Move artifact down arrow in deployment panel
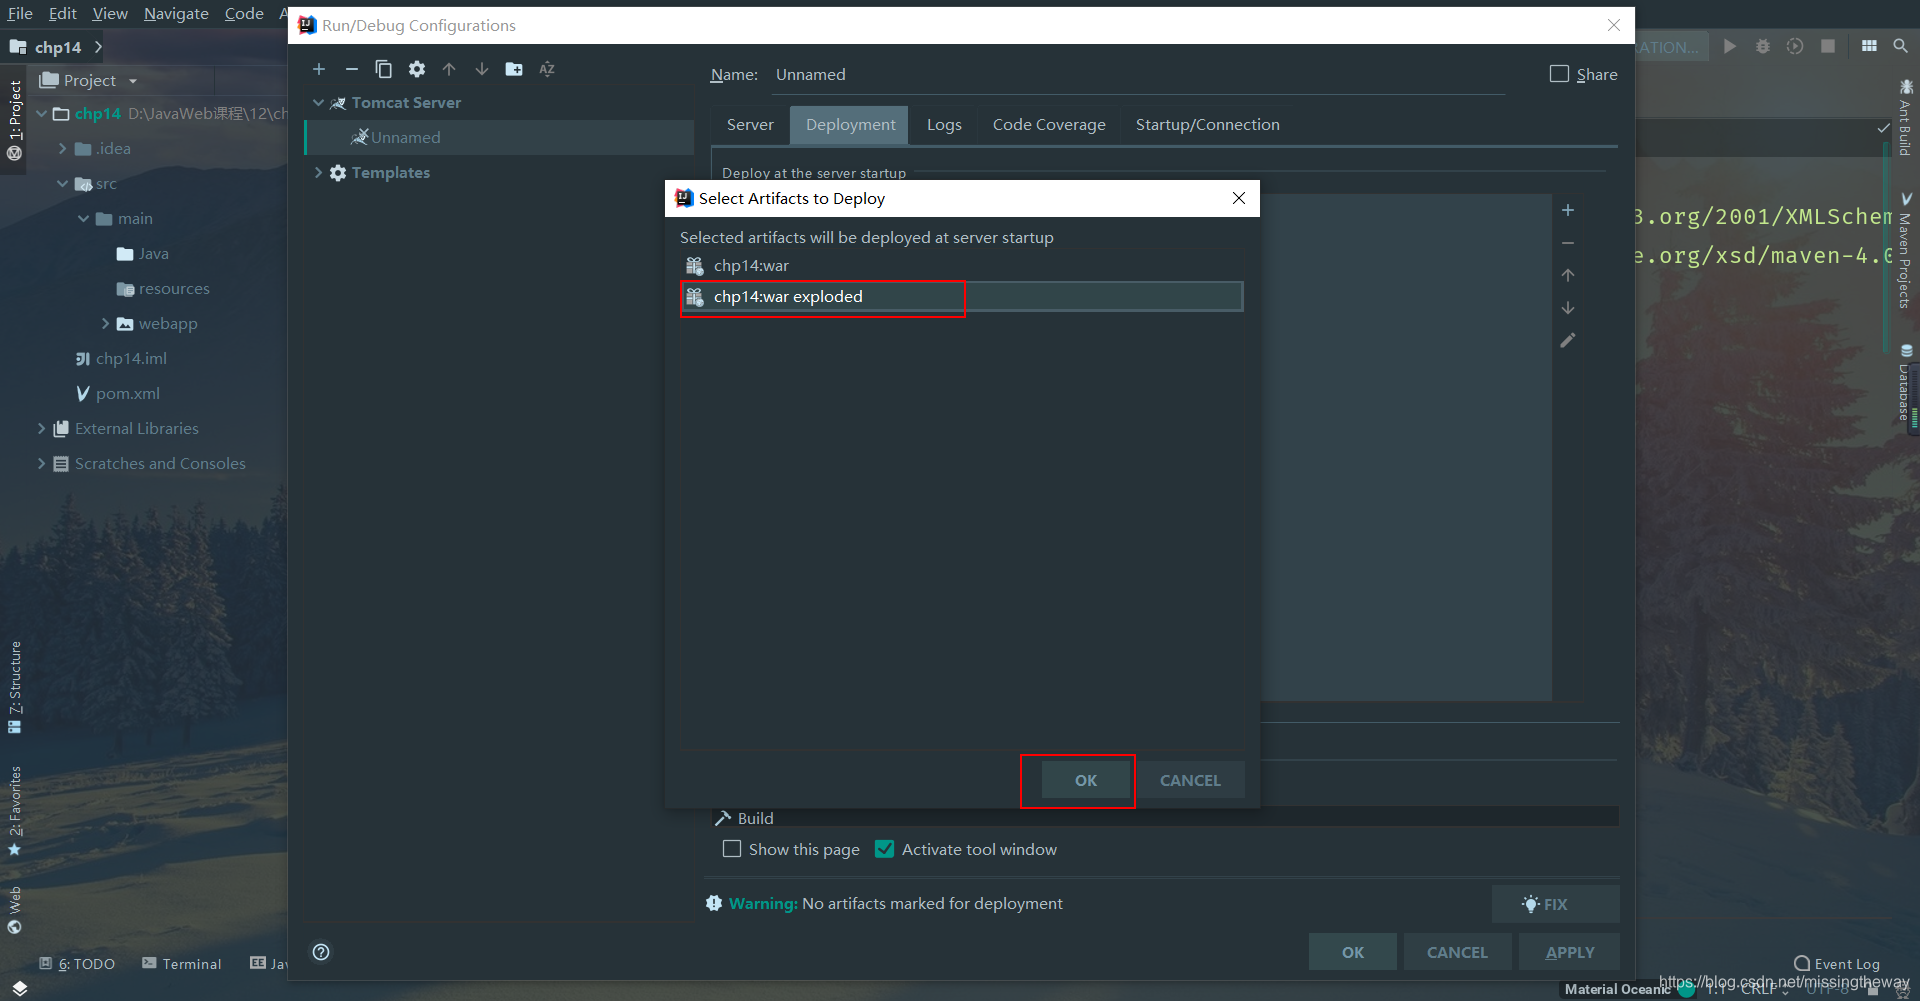This screenshot has height=1001, width=1920. click(x=1568, y=308)
